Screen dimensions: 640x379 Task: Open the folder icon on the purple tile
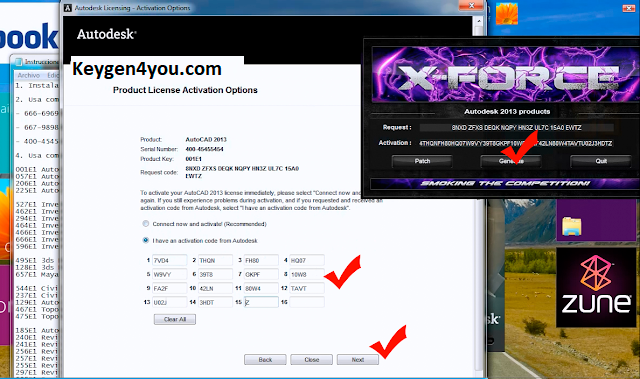tap(571, 226)
